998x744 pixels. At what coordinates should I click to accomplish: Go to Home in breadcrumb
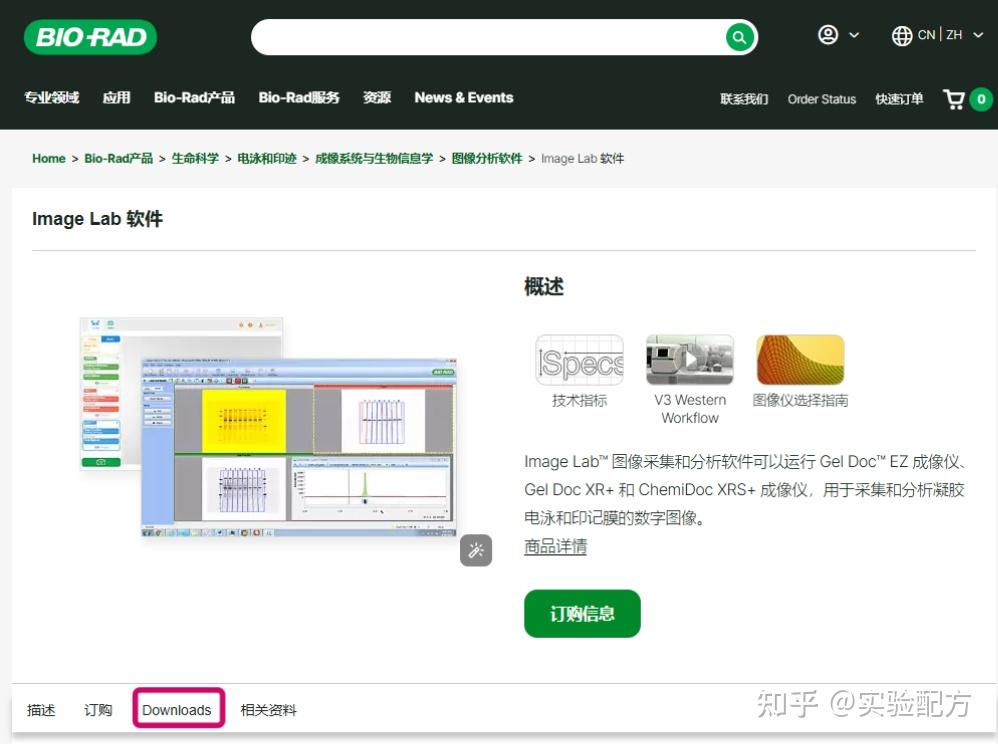point(48,158)
